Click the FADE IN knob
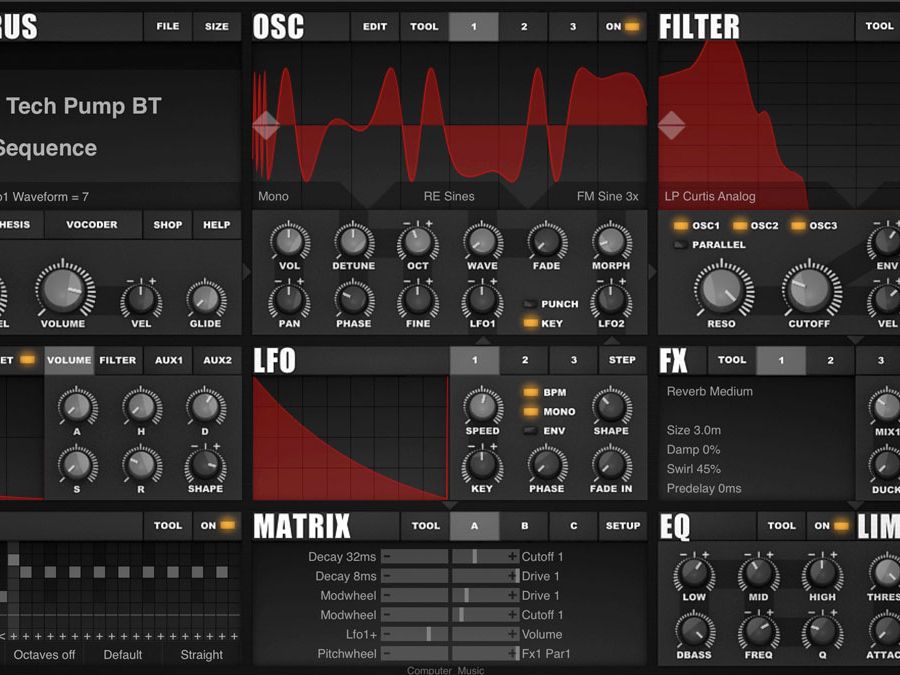Image resolution: width=900 pixels, height=675 pixels. tap(611, 464)
